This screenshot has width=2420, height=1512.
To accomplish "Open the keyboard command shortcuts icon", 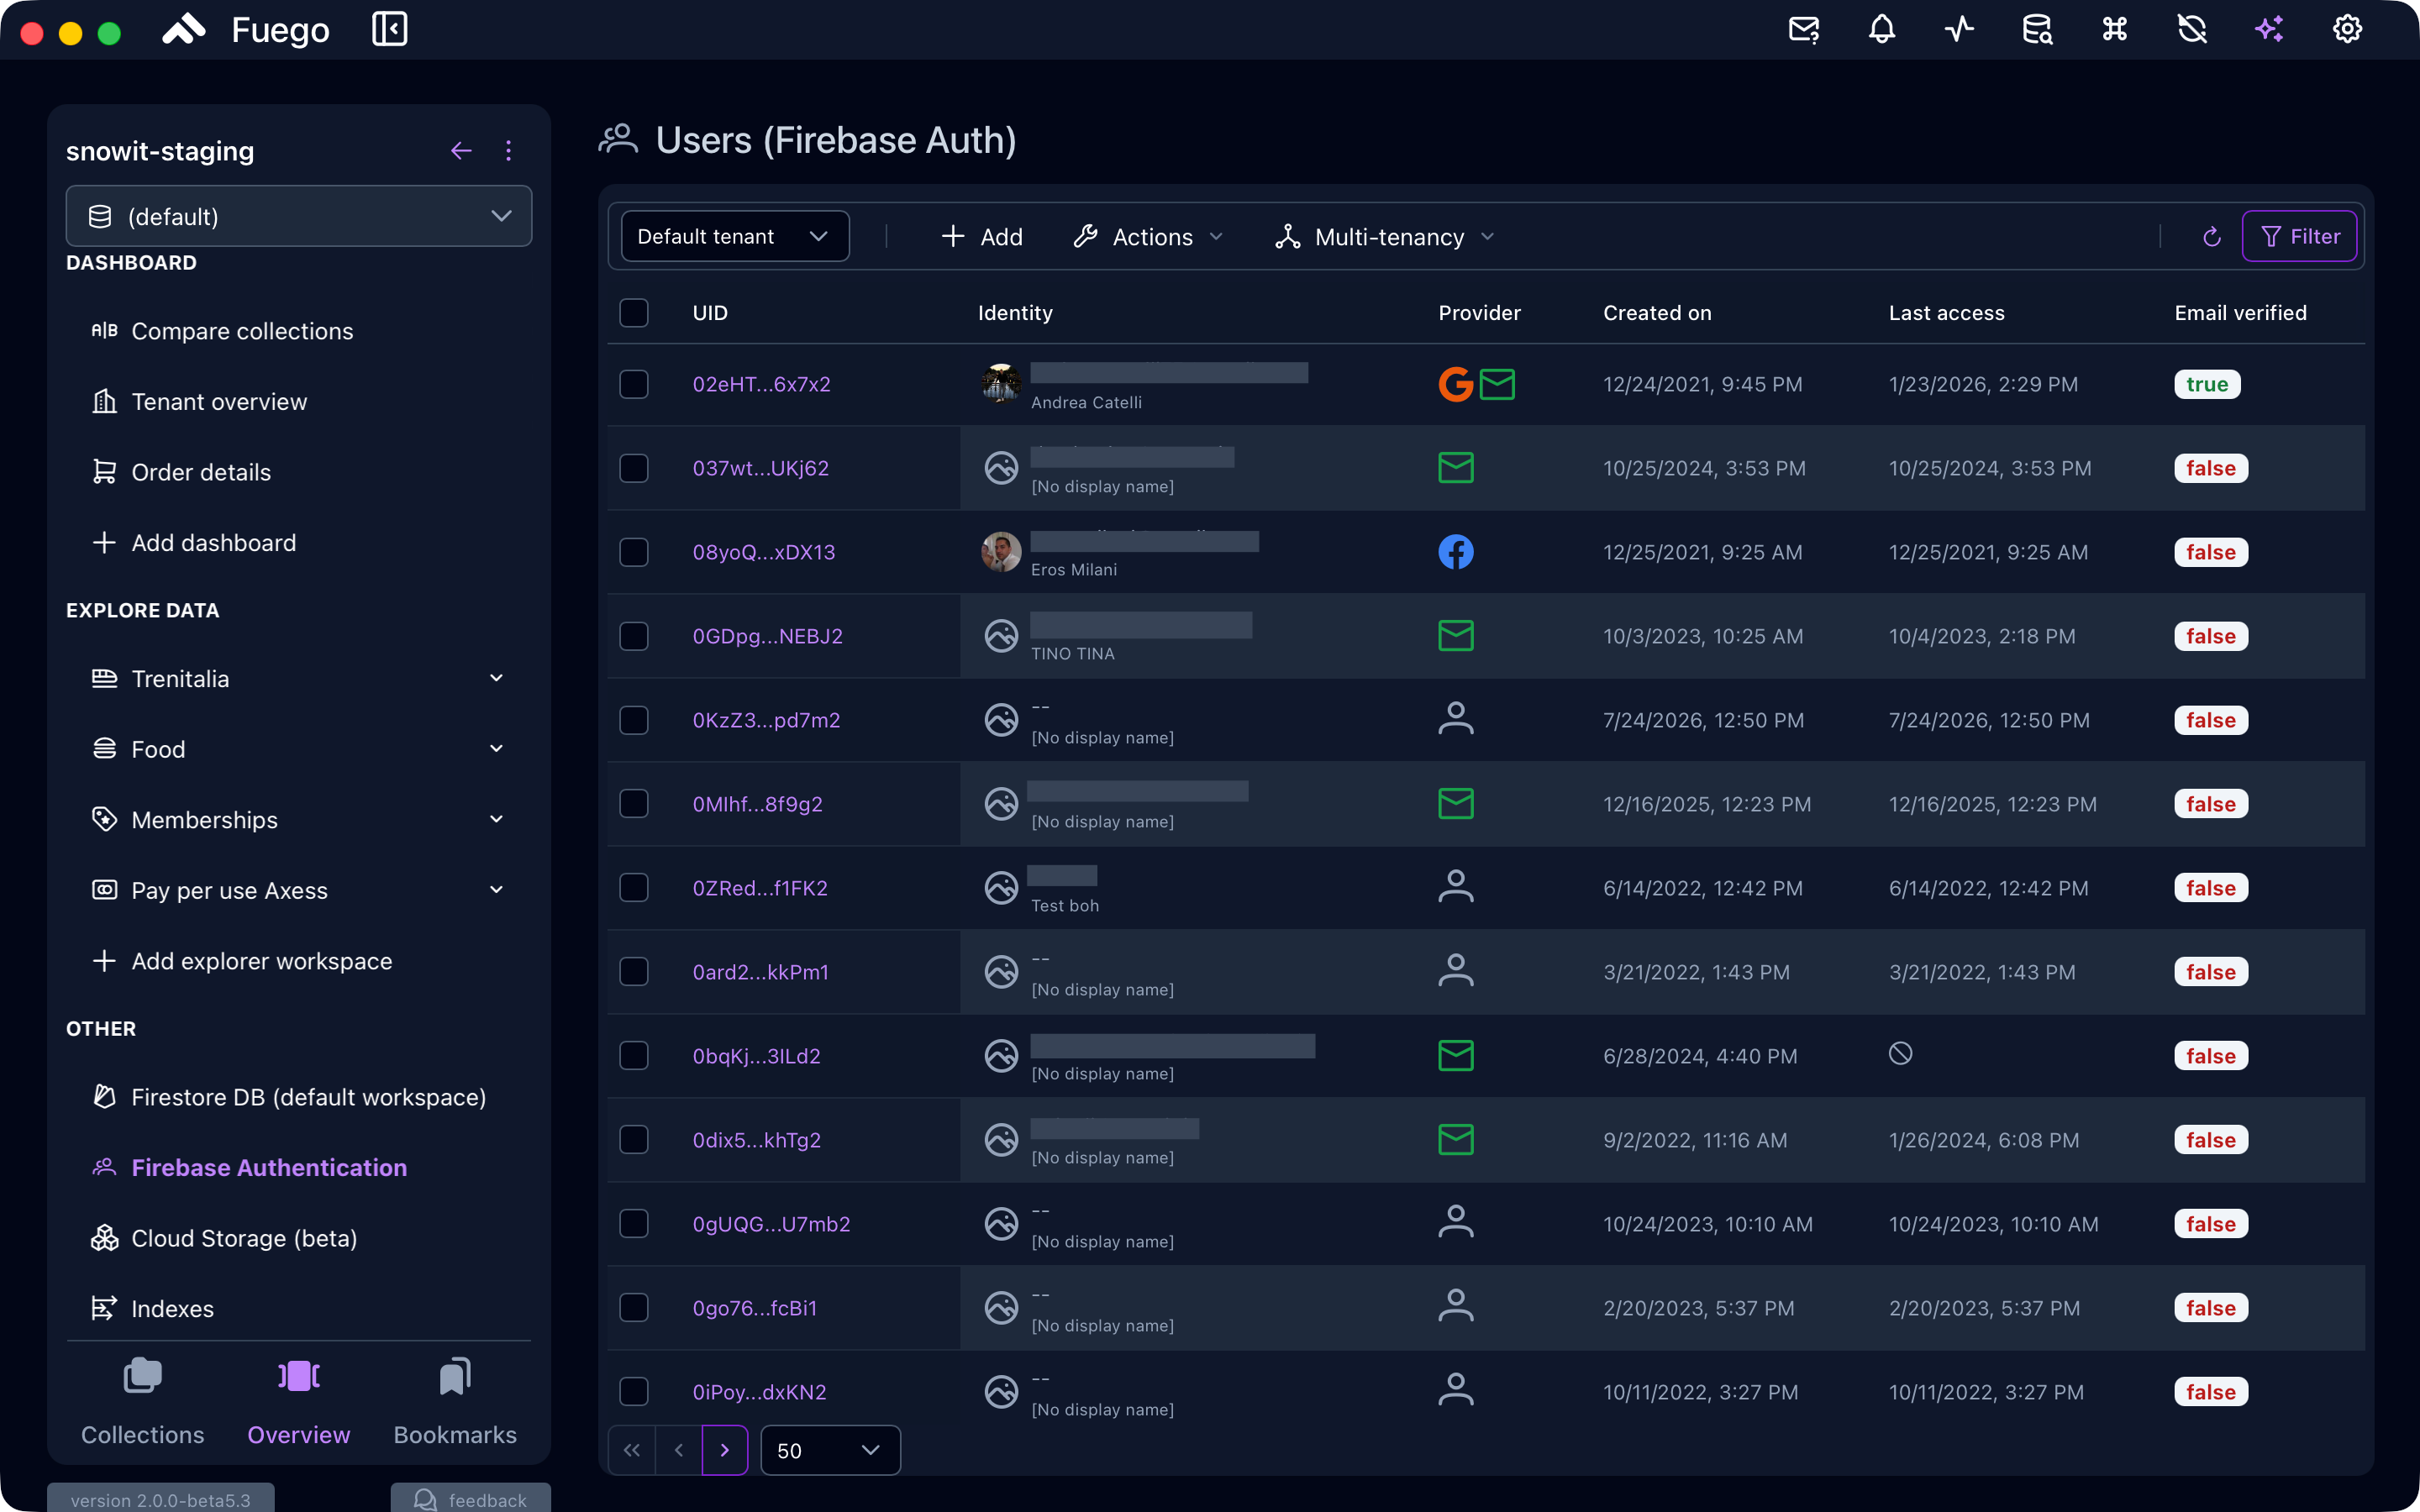I will [x=2115, y=29].
